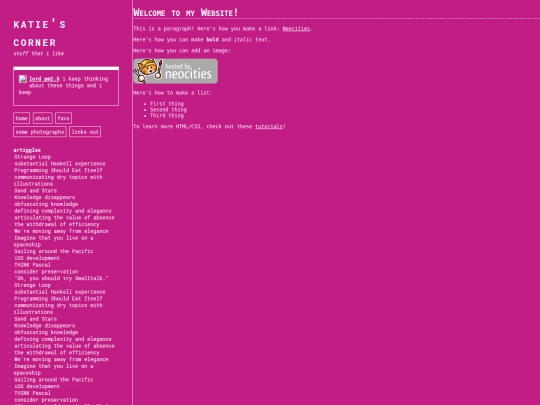Click "Here's how you can add an image:" text
This screenshot has width=540, height=405.
182,51
